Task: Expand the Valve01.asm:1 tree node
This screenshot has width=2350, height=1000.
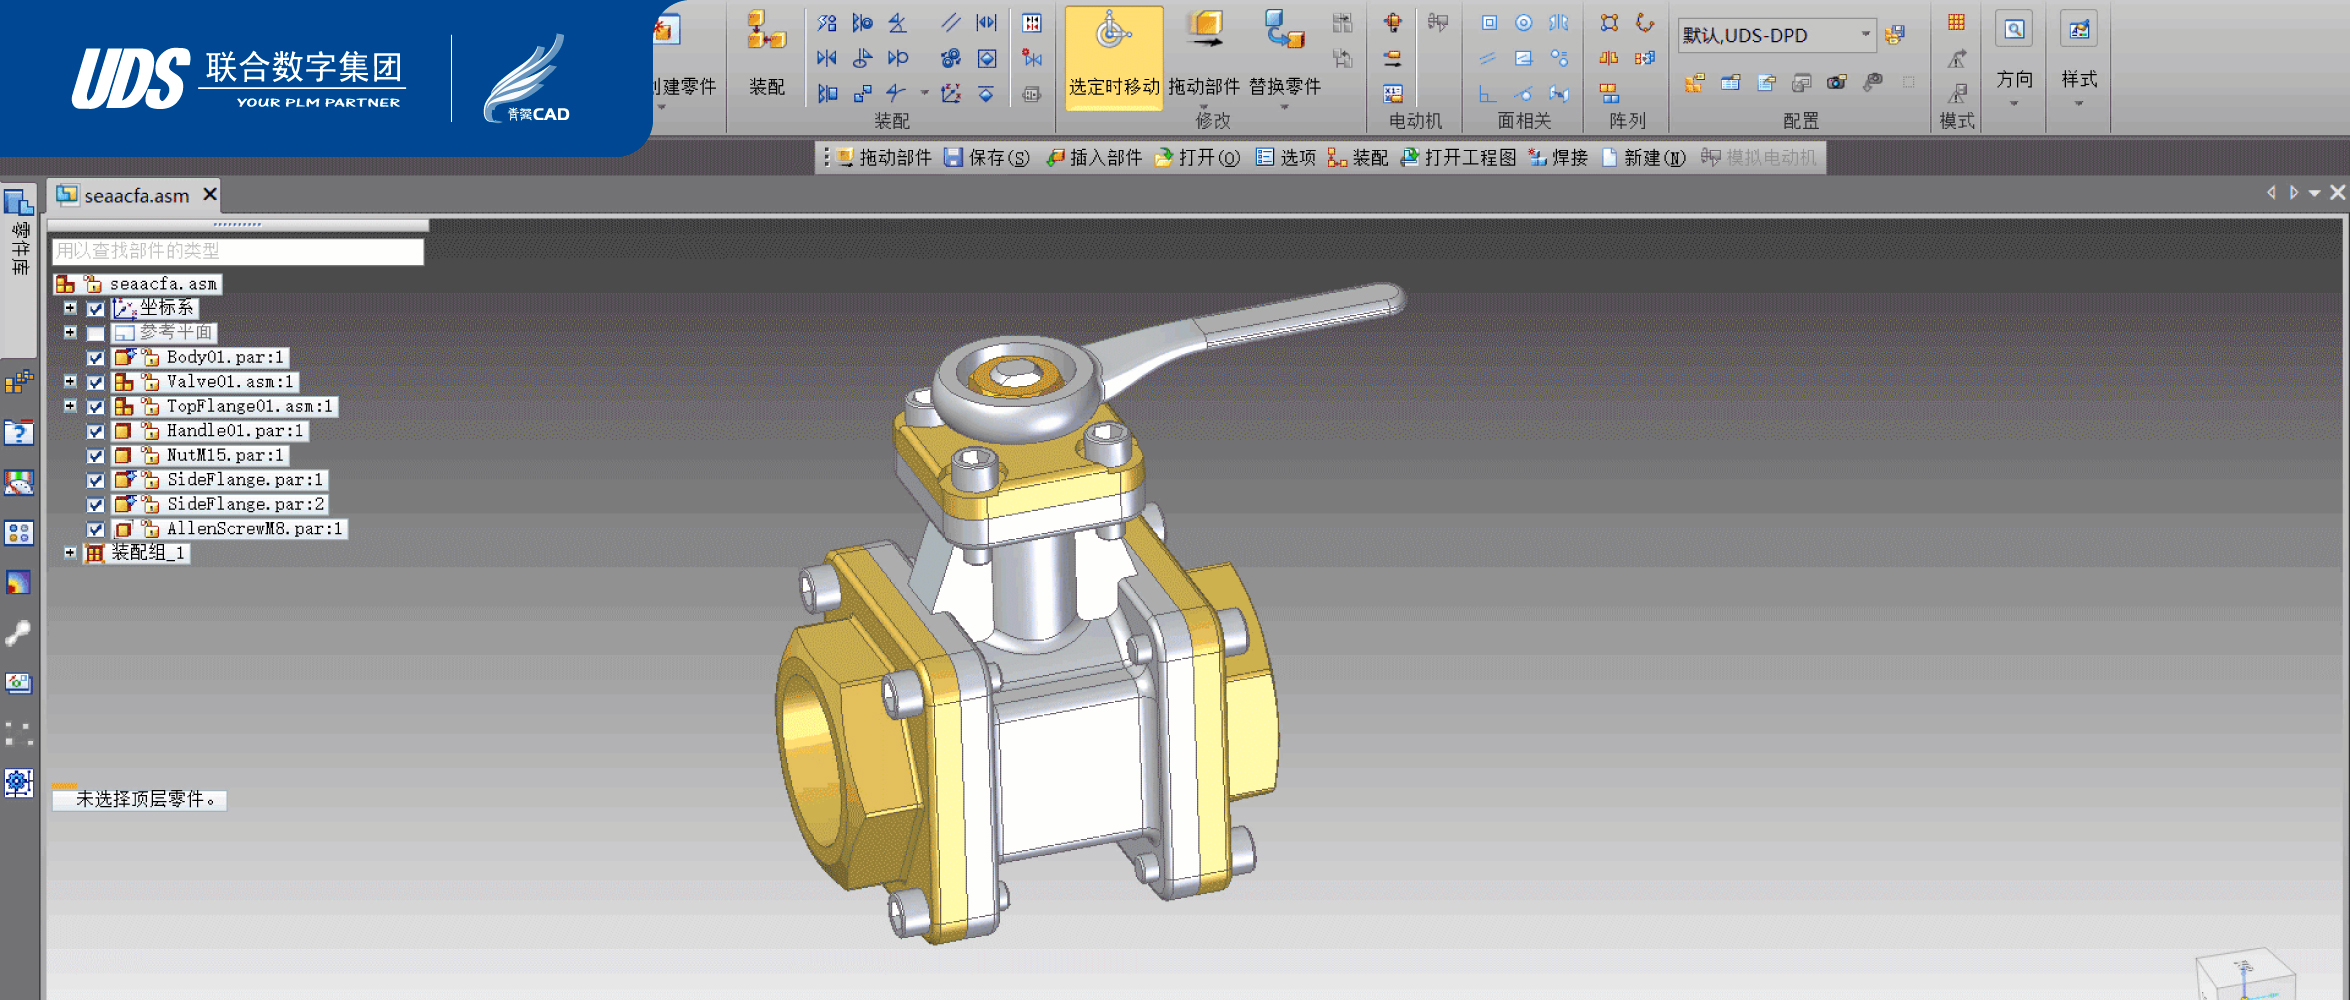Action: pos(70,382)
